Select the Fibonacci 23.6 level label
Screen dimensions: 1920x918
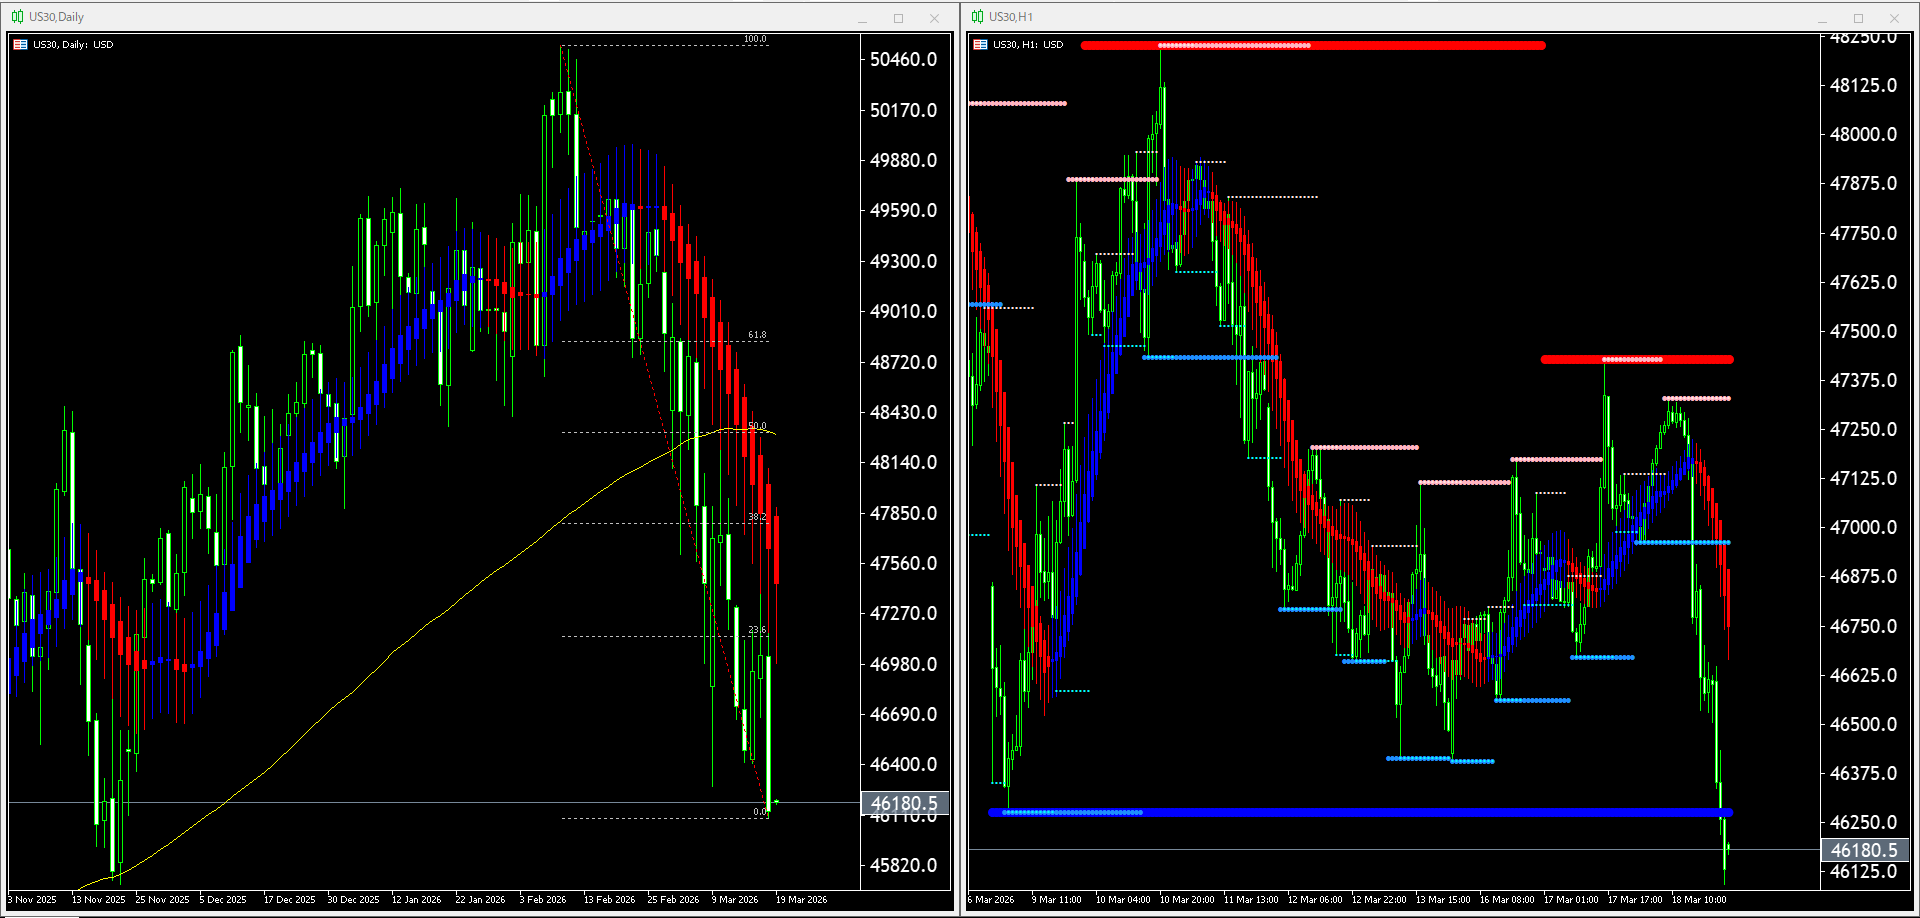[x=757, y=630]
